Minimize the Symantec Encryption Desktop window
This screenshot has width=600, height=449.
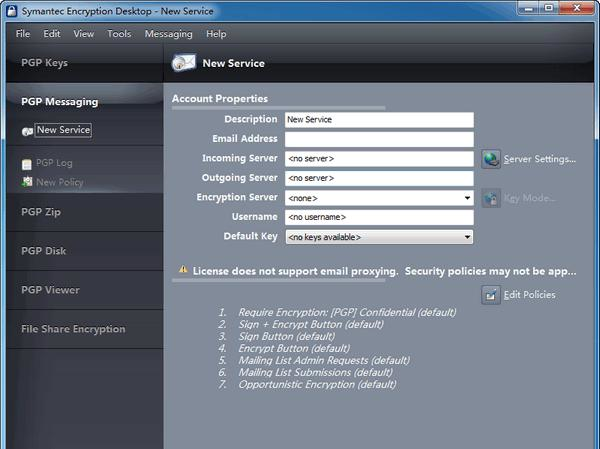(528, 8)
